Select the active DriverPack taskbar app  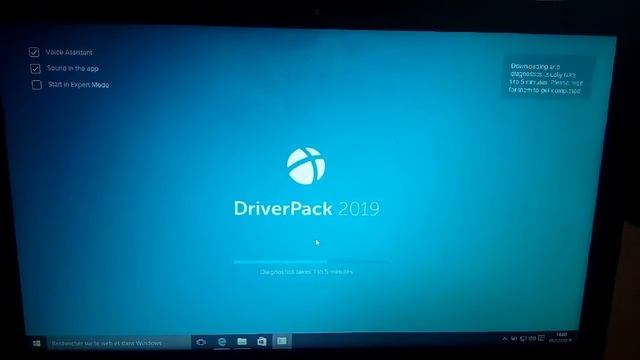pos(282,340)
